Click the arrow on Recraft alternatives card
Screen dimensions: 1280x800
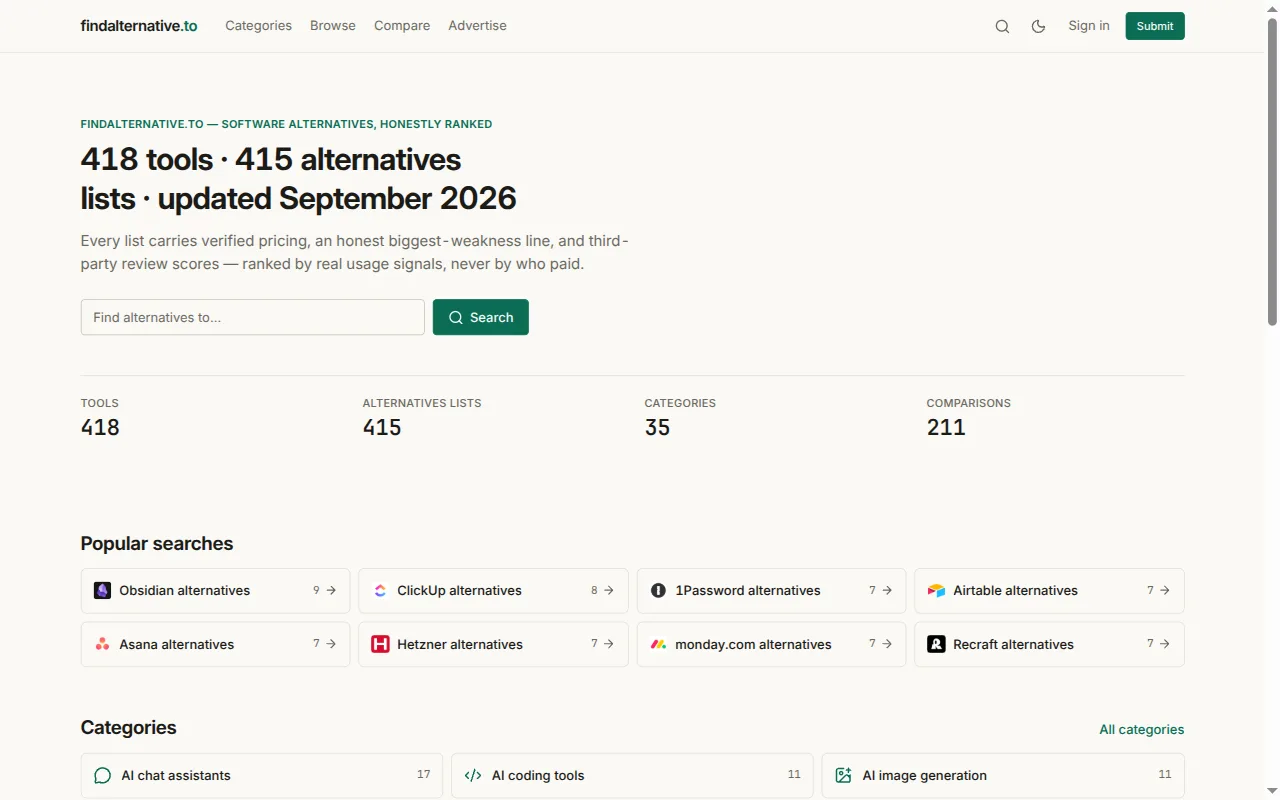[1165, 644]
